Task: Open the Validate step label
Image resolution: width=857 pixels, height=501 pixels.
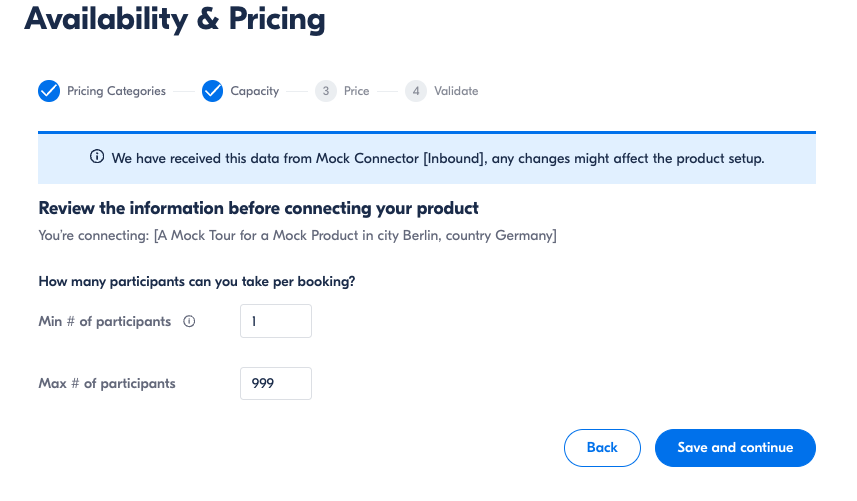Action: (456, 91)
